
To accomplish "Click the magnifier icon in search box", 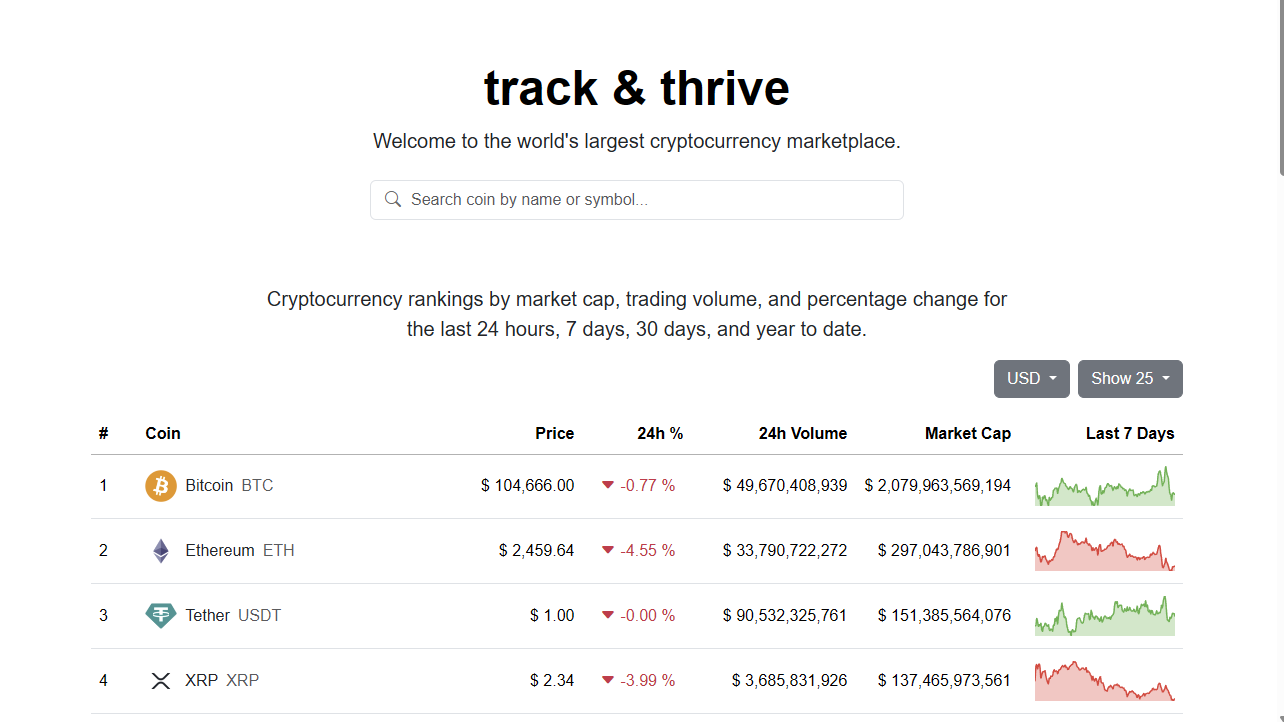I will [x=393, y=199].
